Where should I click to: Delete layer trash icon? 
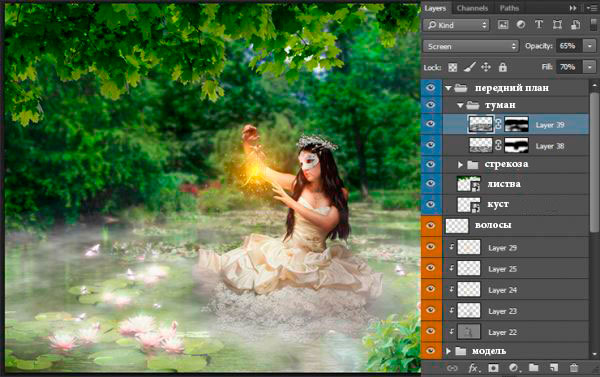point(574,368)
